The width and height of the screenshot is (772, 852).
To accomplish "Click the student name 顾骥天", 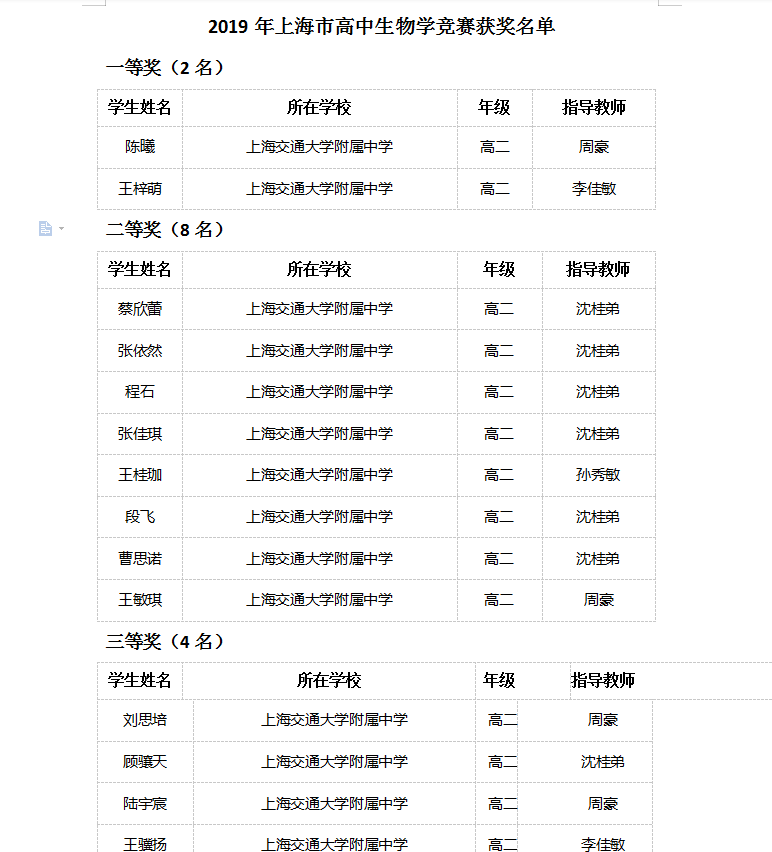I will (x=145, y=762).
